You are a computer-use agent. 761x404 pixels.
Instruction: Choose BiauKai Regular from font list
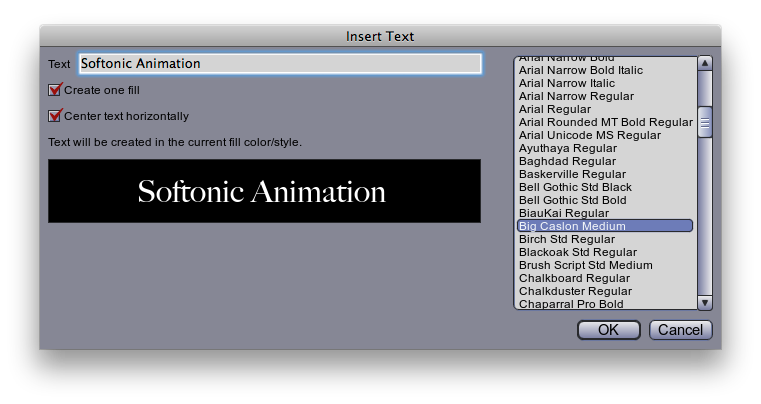pyautogui.click(x=563, y=213)
